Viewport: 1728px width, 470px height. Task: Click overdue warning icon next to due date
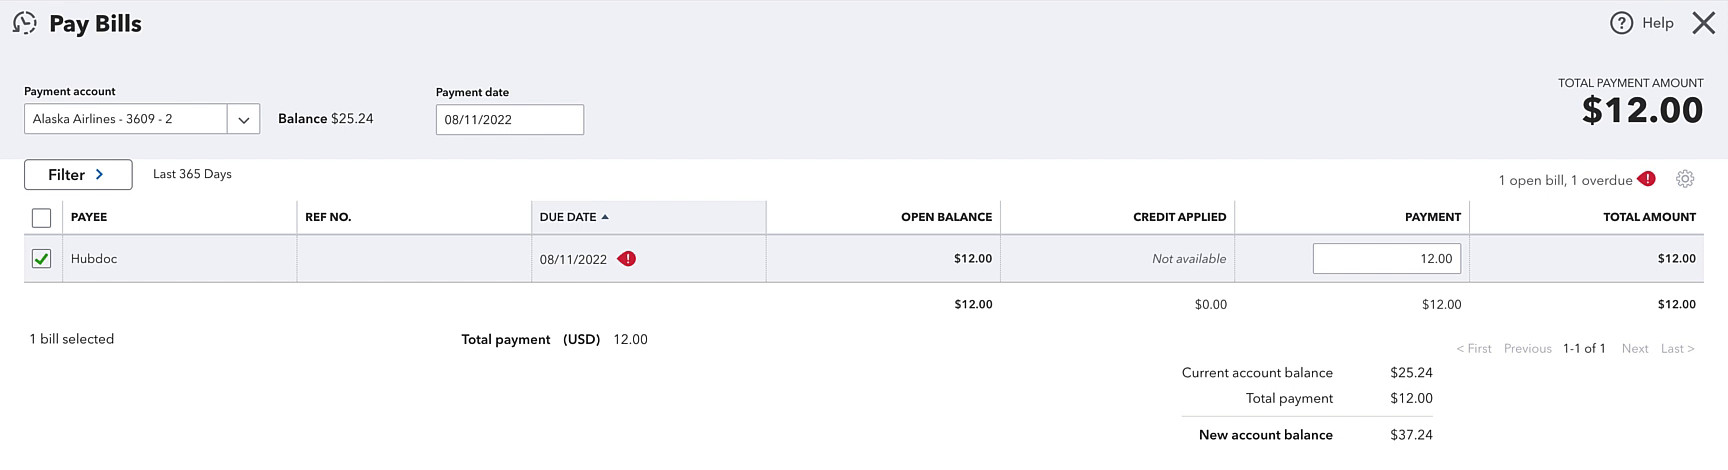(627, 258)
